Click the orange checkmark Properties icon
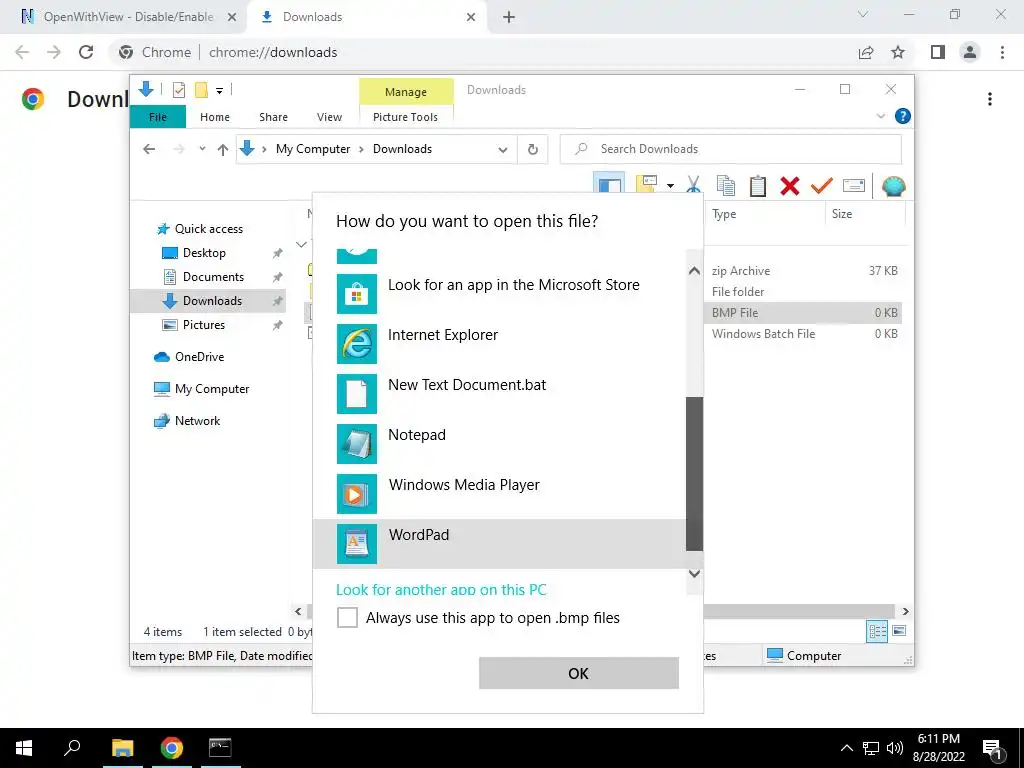 click(x=822, y=185)
